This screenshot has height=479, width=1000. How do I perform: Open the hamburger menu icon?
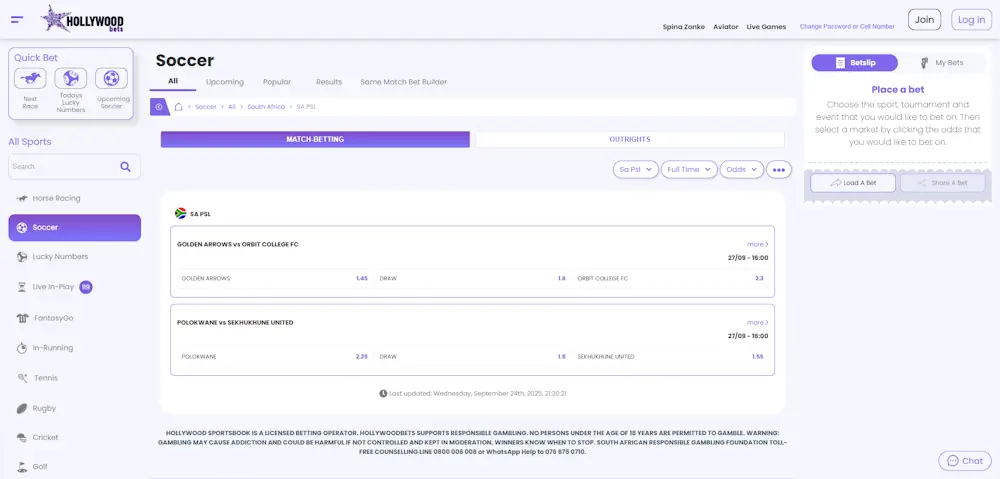click(17, 19)
